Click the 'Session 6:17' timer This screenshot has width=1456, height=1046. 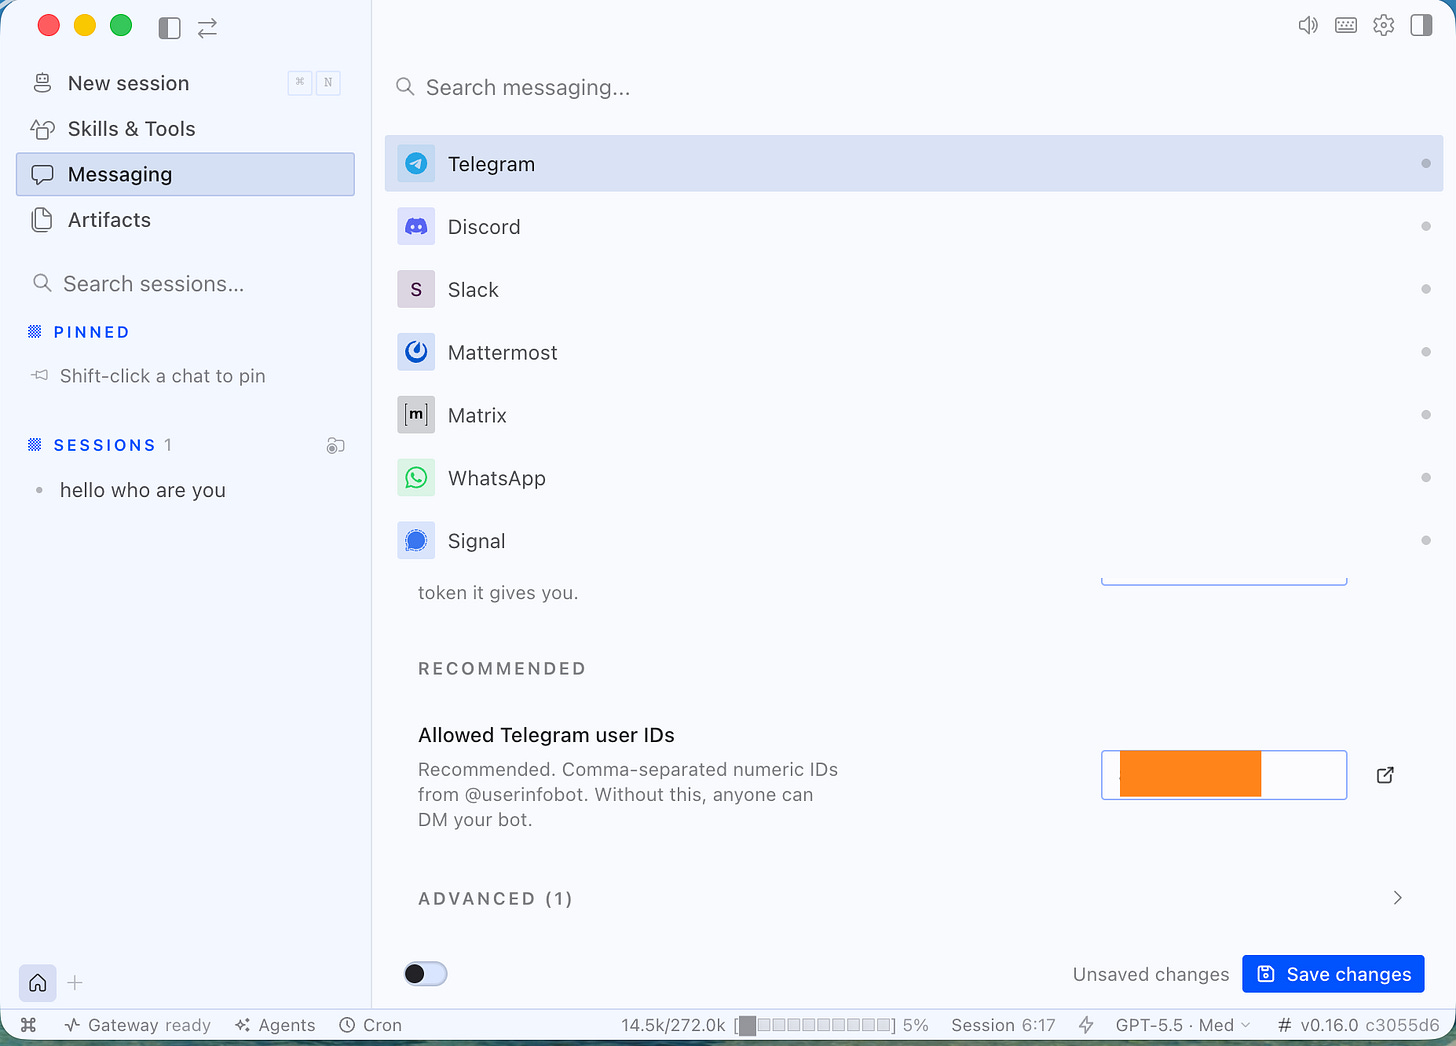tap(1003, 1025)
